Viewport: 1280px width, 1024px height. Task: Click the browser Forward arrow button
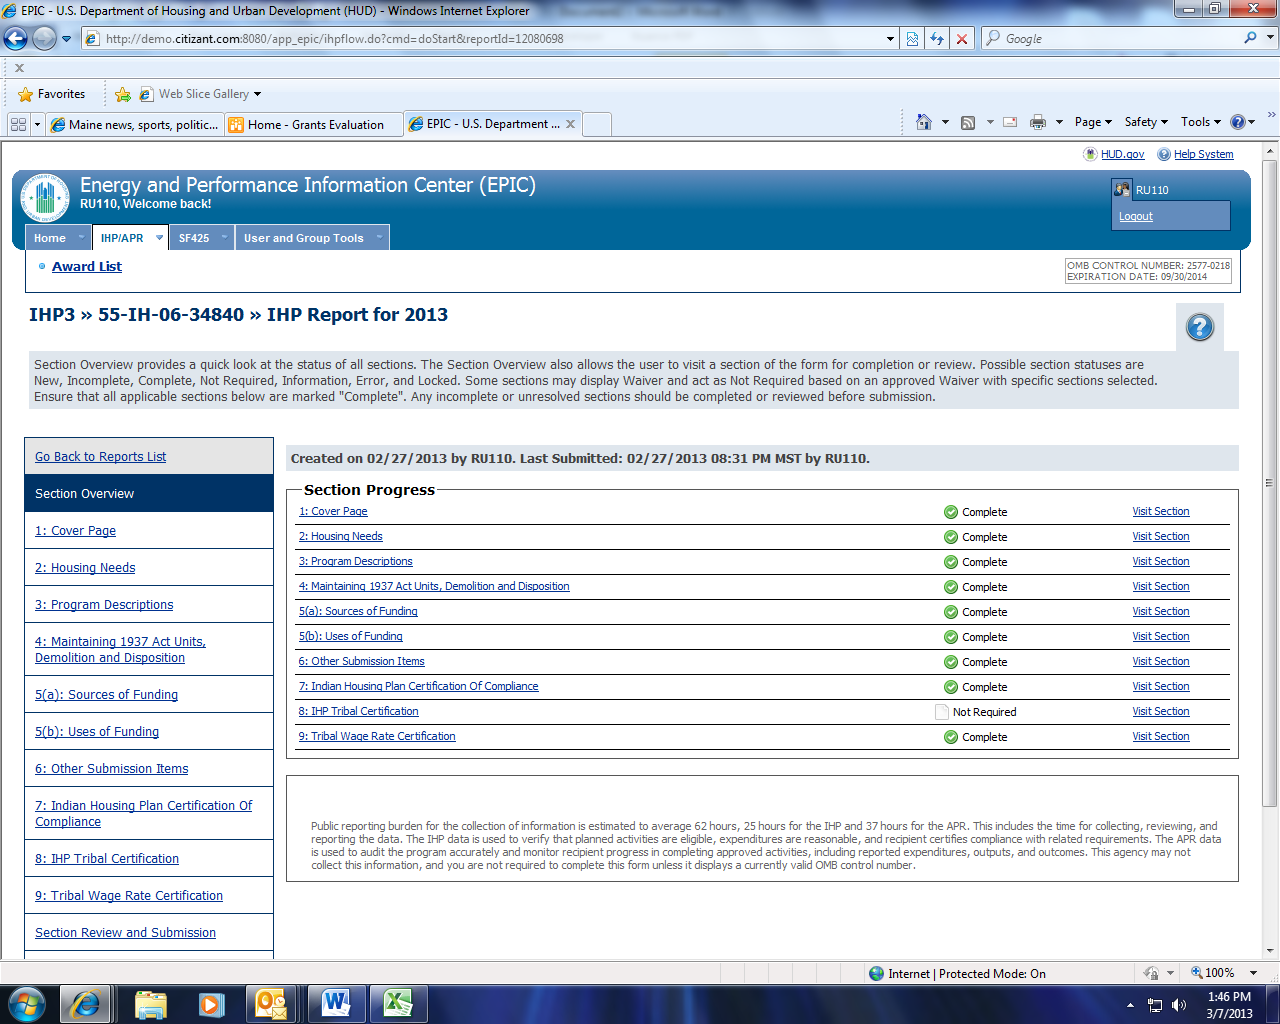coord(44,39)
